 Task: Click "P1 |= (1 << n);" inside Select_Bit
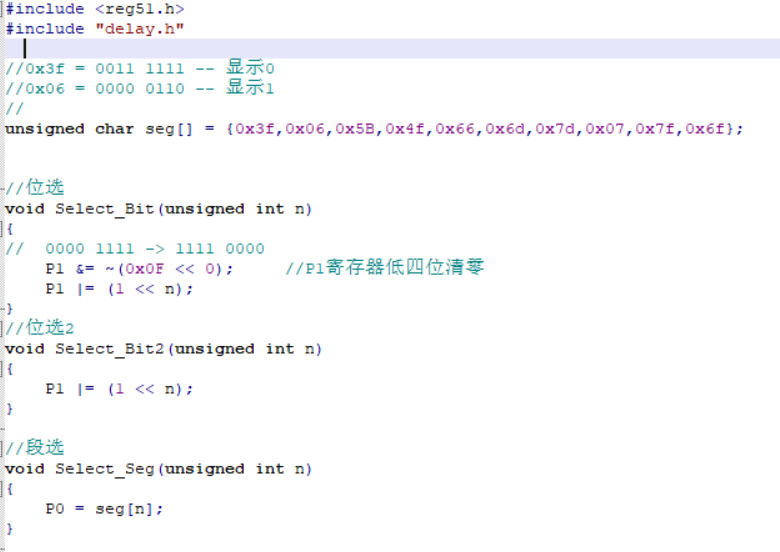[x=119, y=289]
